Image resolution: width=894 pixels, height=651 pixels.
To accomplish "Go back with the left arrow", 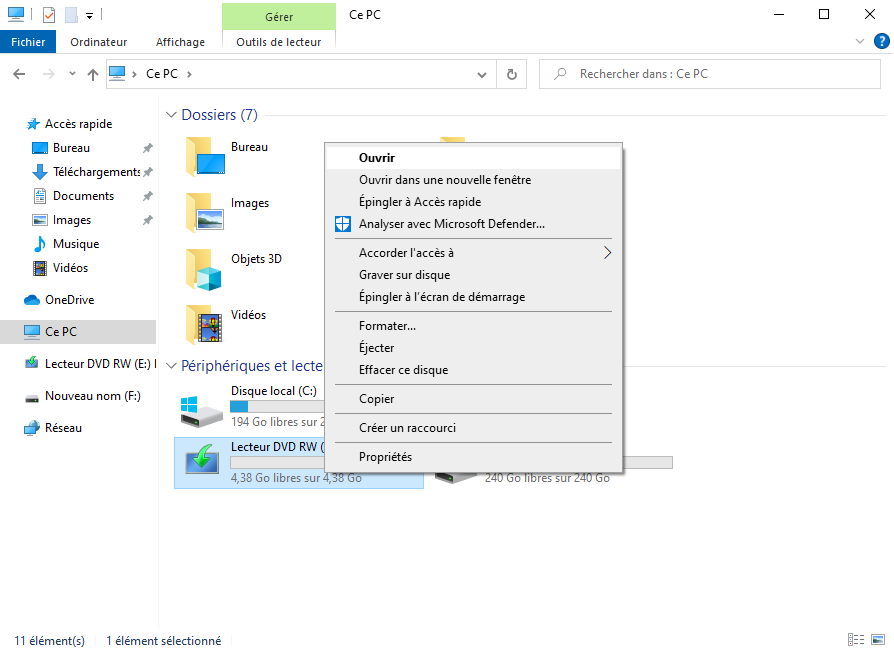I will [x=19, y=74].
